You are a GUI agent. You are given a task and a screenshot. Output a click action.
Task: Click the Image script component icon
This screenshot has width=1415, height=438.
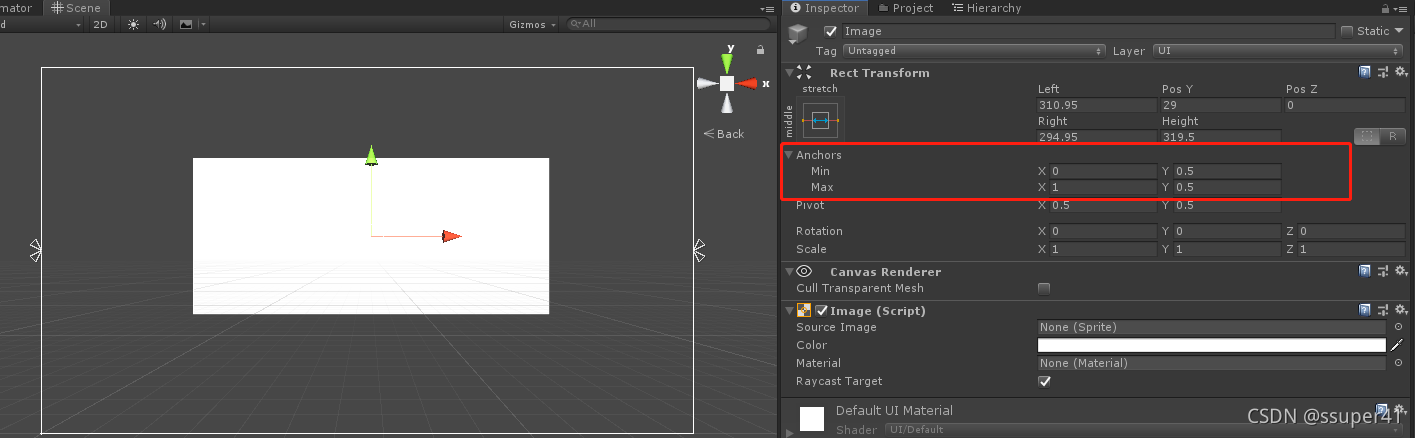[x=805, y=311]
